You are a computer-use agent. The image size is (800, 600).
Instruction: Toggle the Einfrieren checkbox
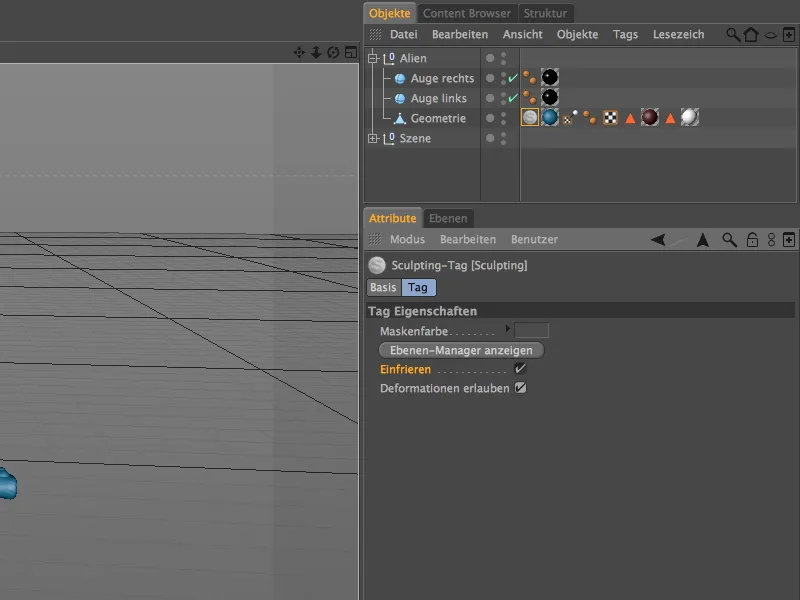click(520, 368)
